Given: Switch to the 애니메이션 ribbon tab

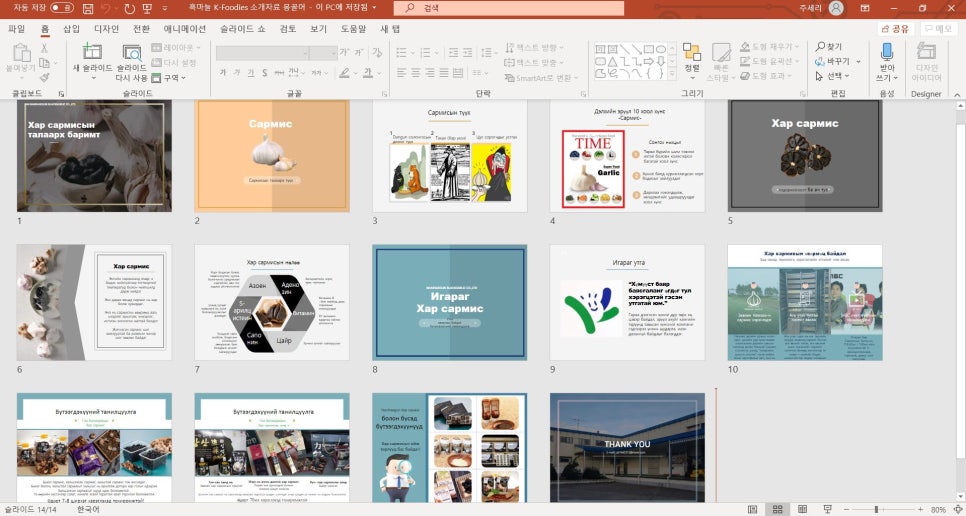Looking at the screenshot, I should [185, 29].
